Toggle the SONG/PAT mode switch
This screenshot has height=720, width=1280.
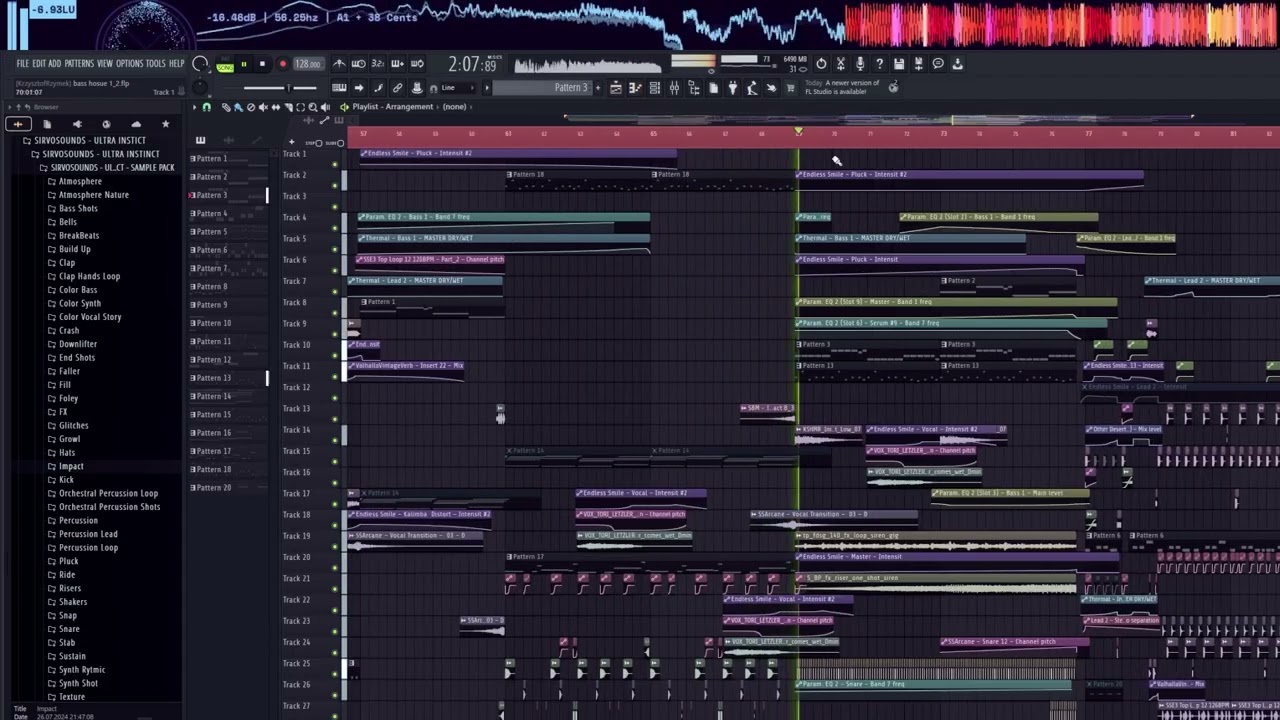click(x=224, y=64)
